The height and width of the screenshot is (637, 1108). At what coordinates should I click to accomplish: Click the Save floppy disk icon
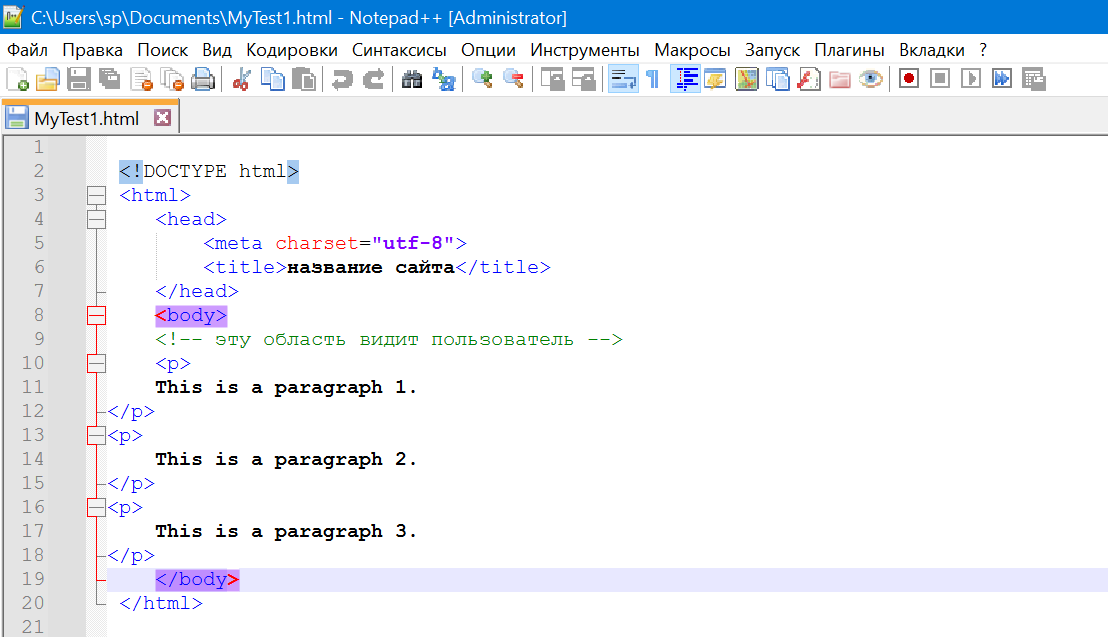(78, 79)
